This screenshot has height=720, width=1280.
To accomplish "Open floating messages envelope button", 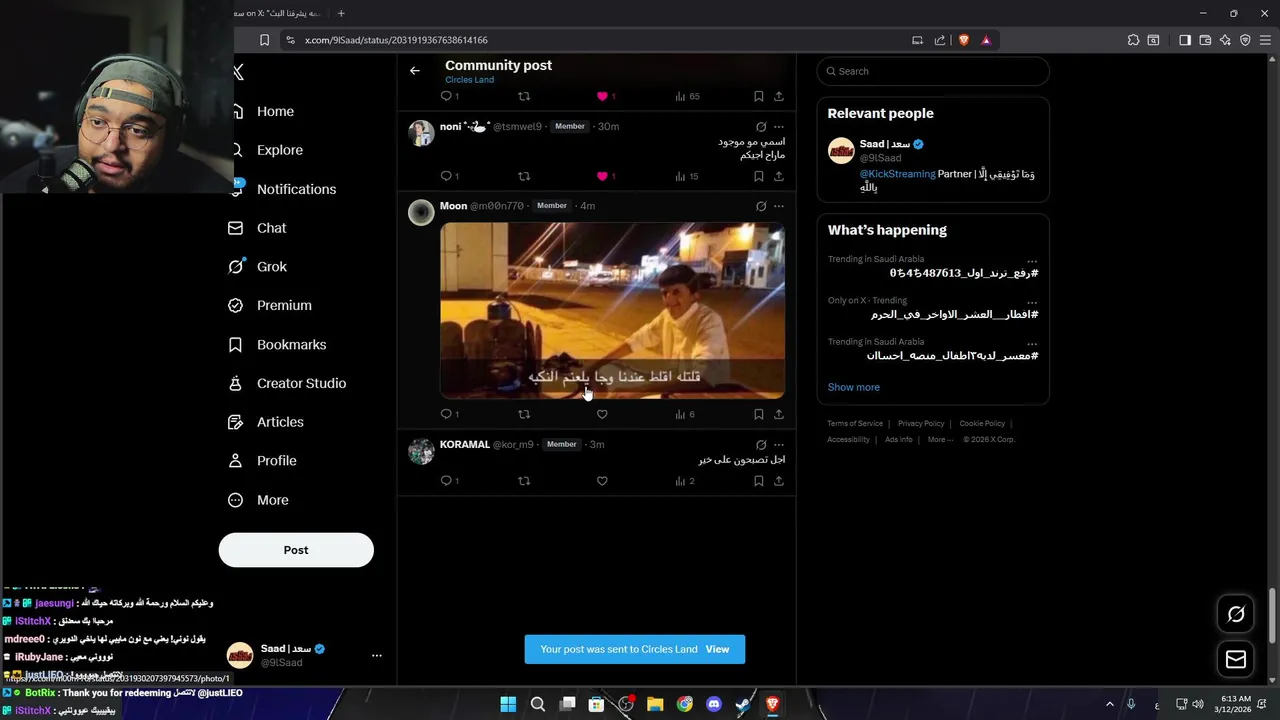I will pos(1236,659).
